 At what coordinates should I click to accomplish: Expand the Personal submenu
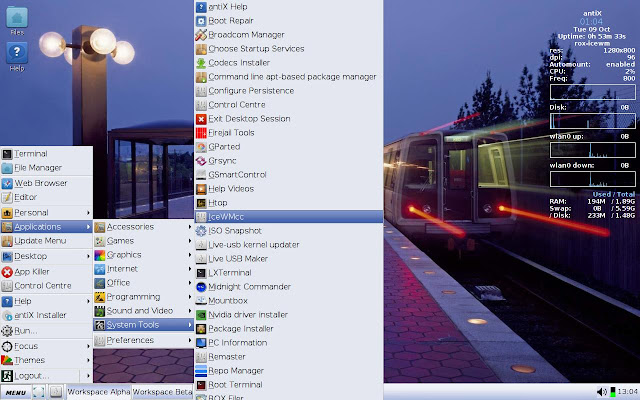(x=47, y=213)
